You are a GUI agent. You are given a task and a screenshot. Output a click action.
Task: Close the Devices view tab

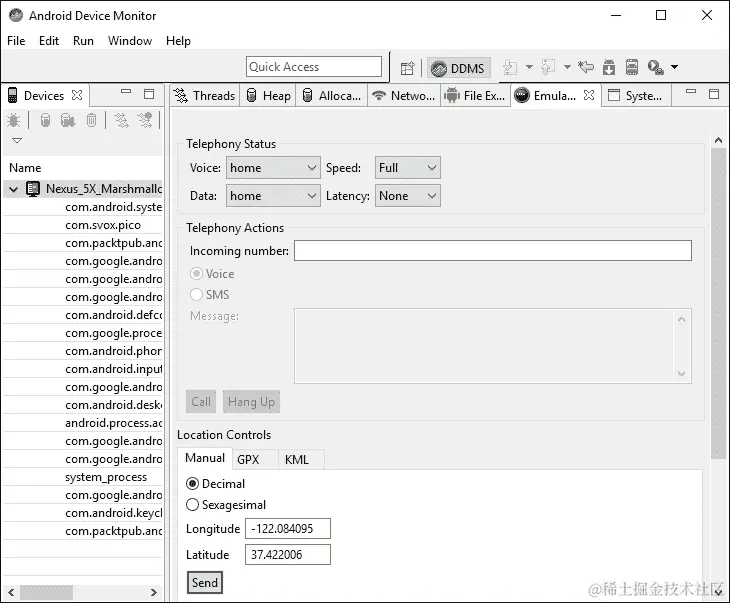click(x=77, y=95)
